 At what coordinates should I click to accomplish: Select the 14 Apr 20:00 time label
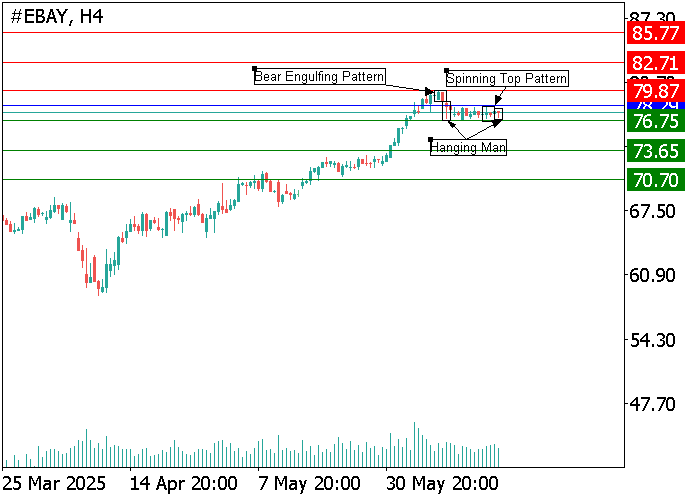(184, 484)
